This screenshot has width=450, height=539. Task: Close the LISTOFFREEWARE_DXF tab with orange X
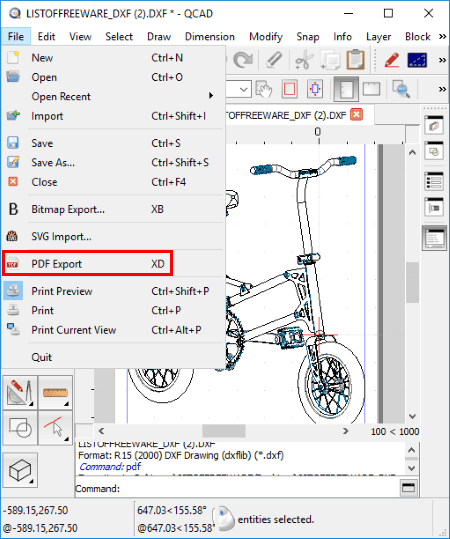pyautogui.click(x=356, y=114)
